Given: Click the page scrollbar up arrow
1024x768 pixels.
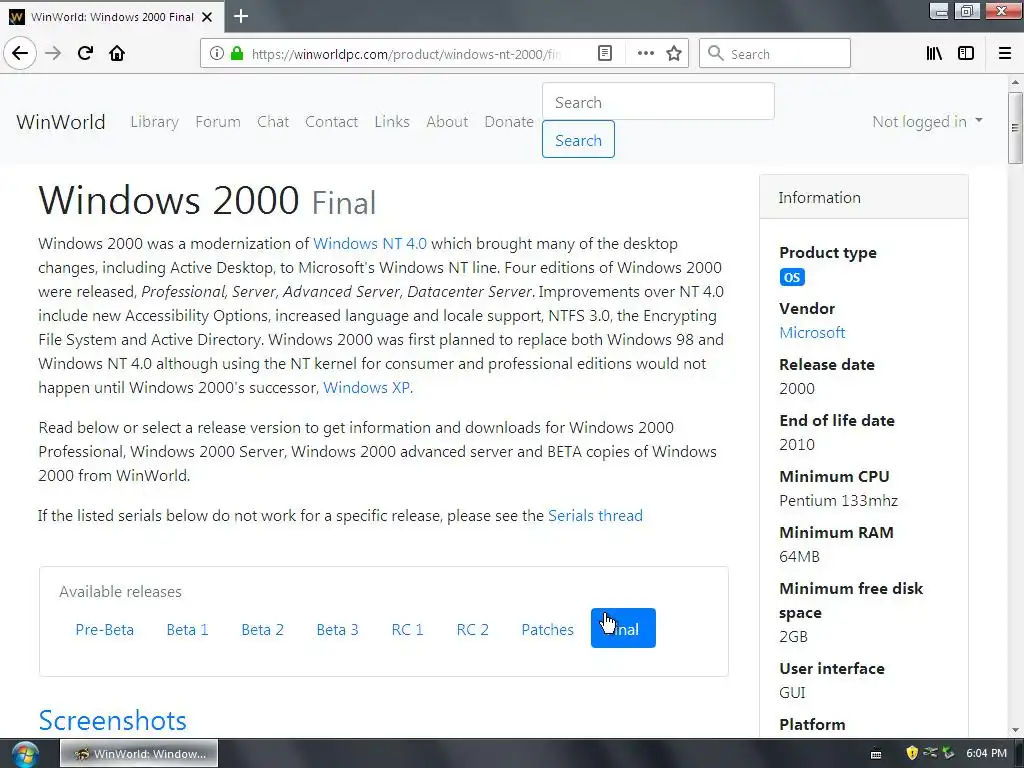Looking at the screenshot, I should pyautogui.click(x=1015, y=82).
